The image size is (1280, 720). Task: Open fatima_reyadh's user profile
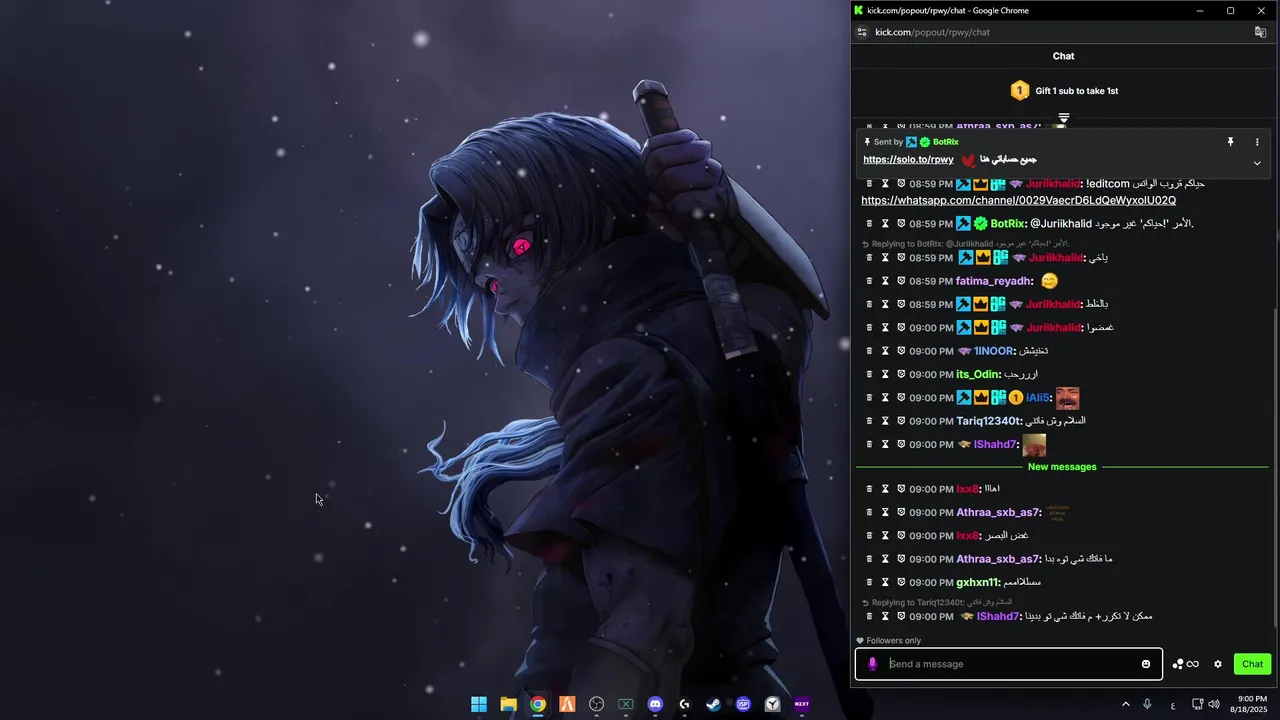coord(994,281)
